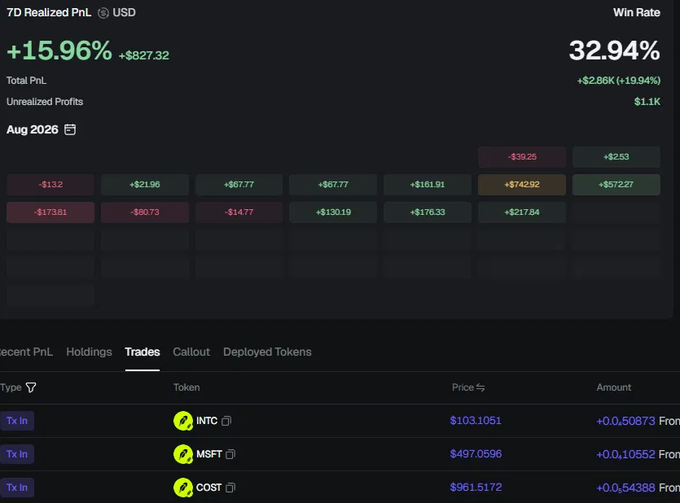Toggle the USD currency icon
The width and height of the screenshot is (680, 503).
[103, 13]
